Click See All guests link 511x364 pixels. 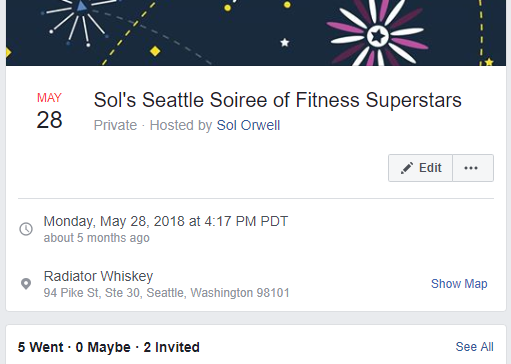coord(474,347)
